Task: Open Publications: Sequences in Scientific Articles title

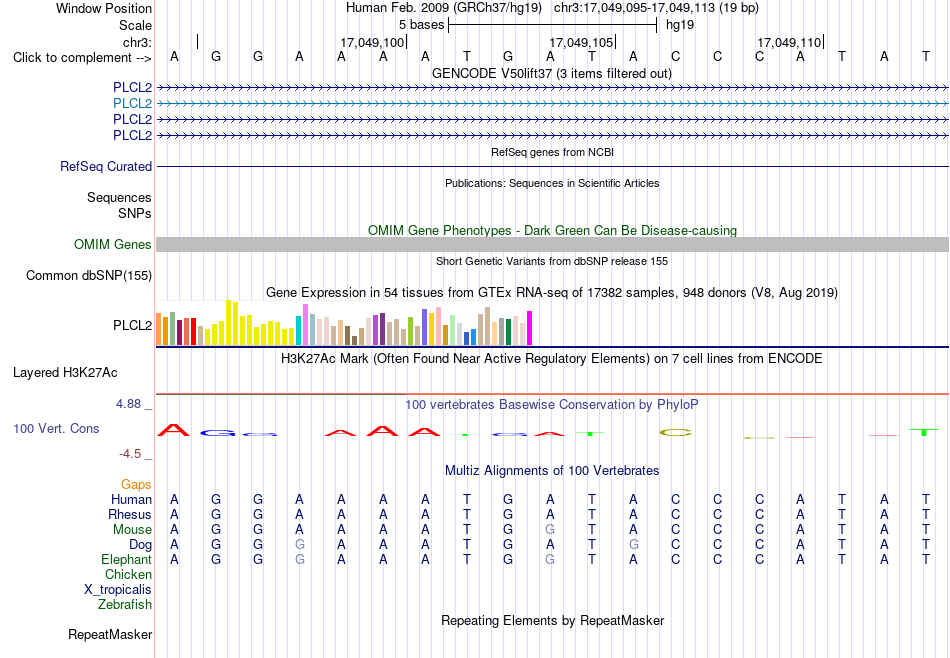Action: (x=552, y=183)
